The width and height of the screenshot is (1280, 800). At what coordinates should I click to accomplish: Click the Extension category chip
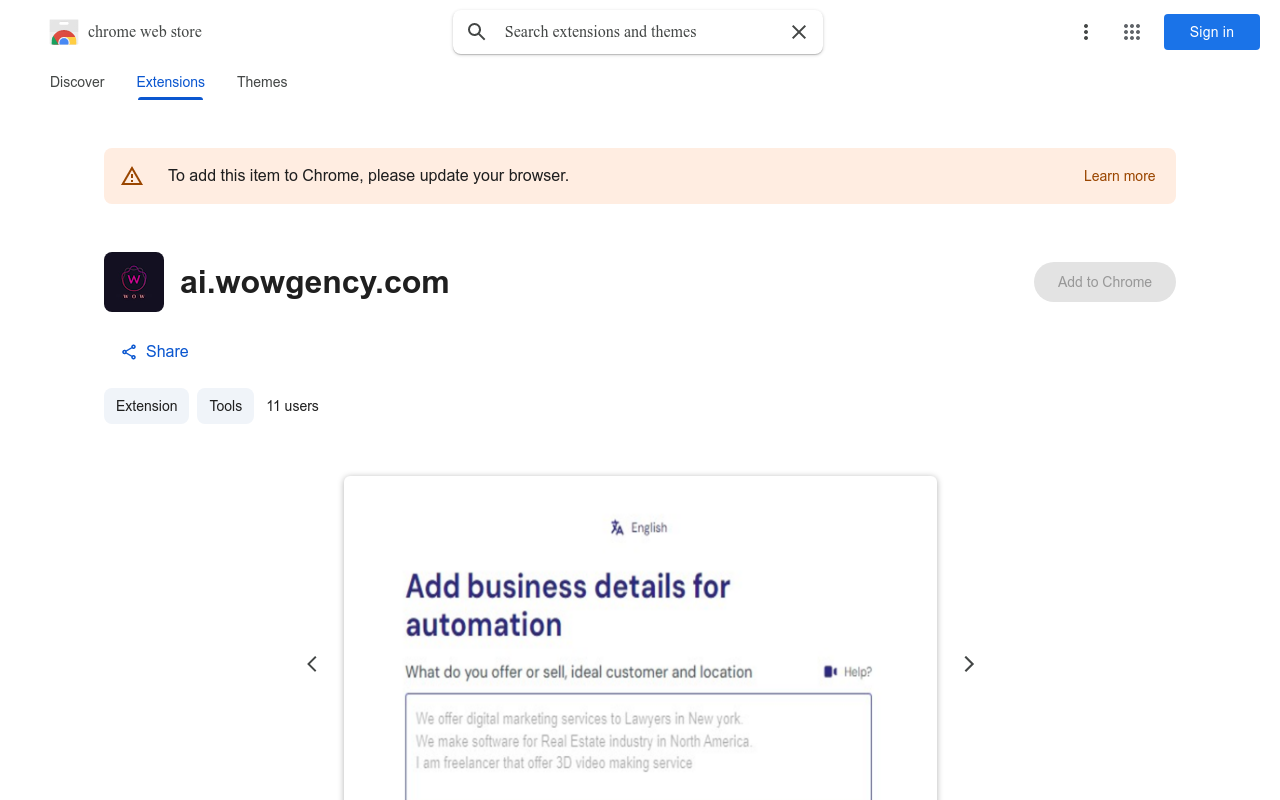[146, 406]
